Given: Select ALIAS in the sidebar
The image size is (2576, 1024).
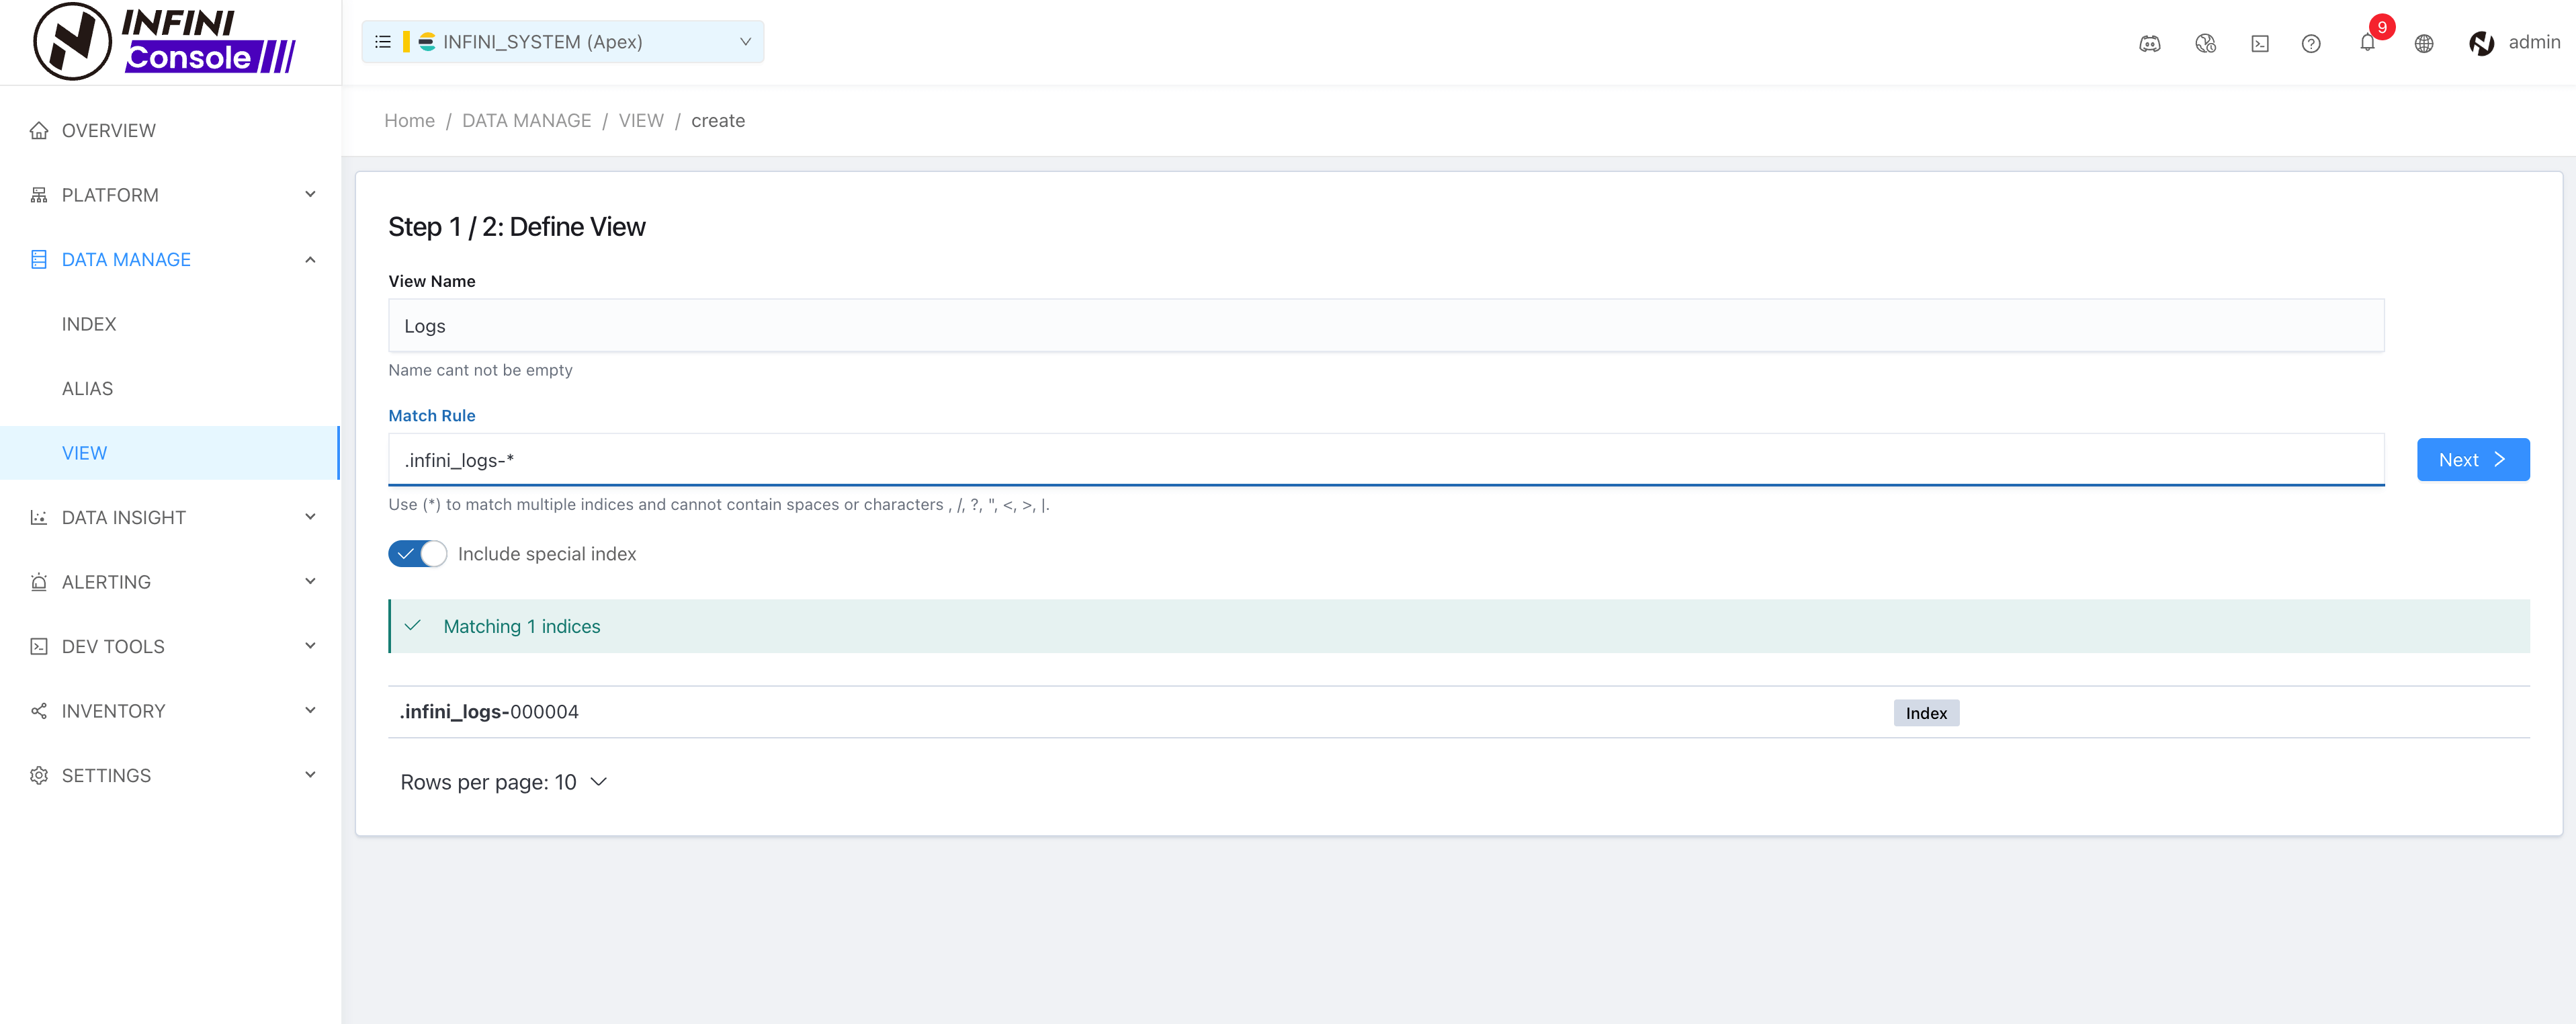Looking at the screenshot, I should (87, 389).
